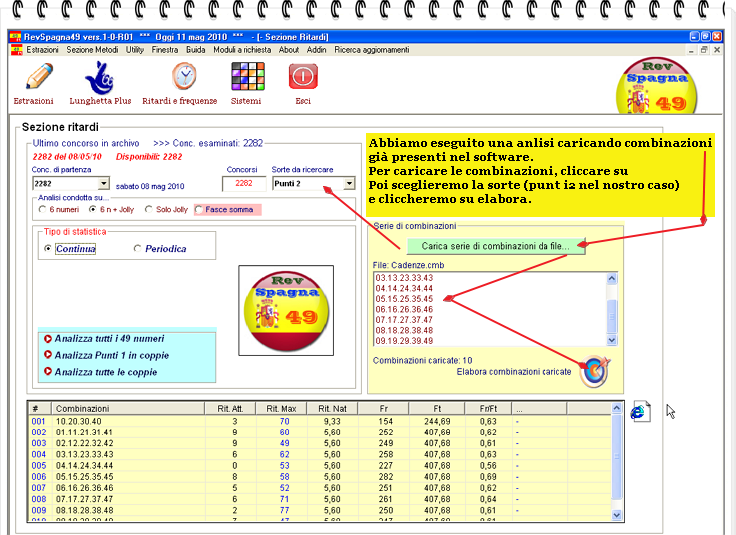This screenshot has height=535, width=736.
Task: Open Ricerca aggiornamenti menu
Action: tap(372, 50)
